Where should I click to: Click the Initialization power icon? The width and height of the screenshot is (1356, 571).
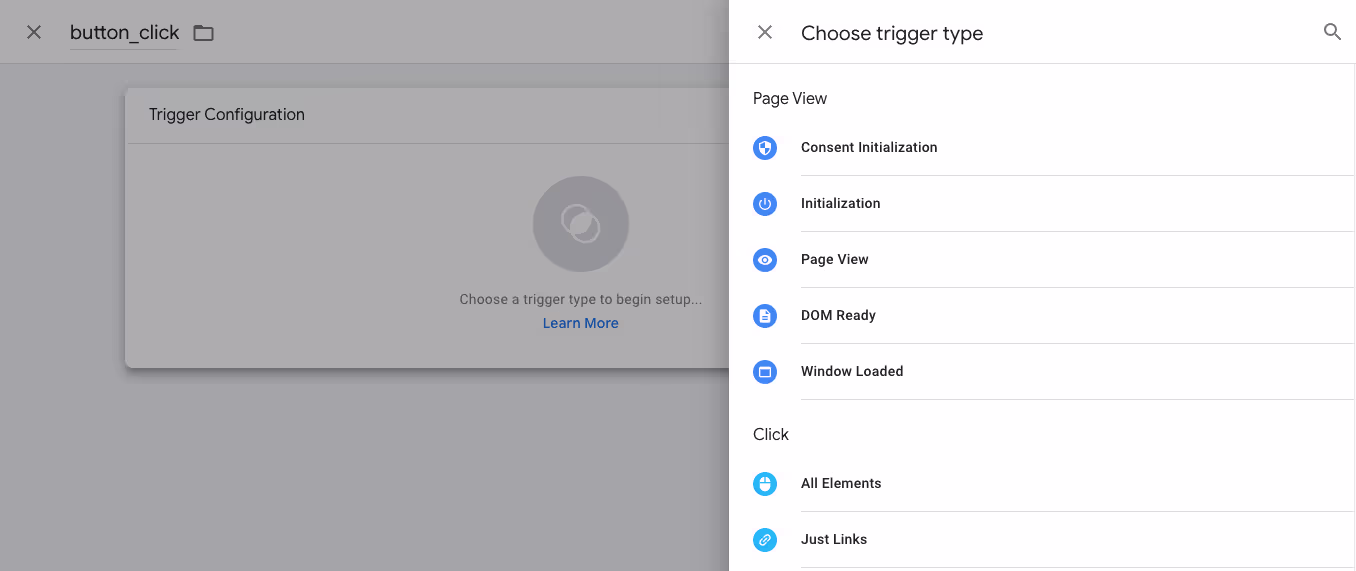click(x=765, y=204)
